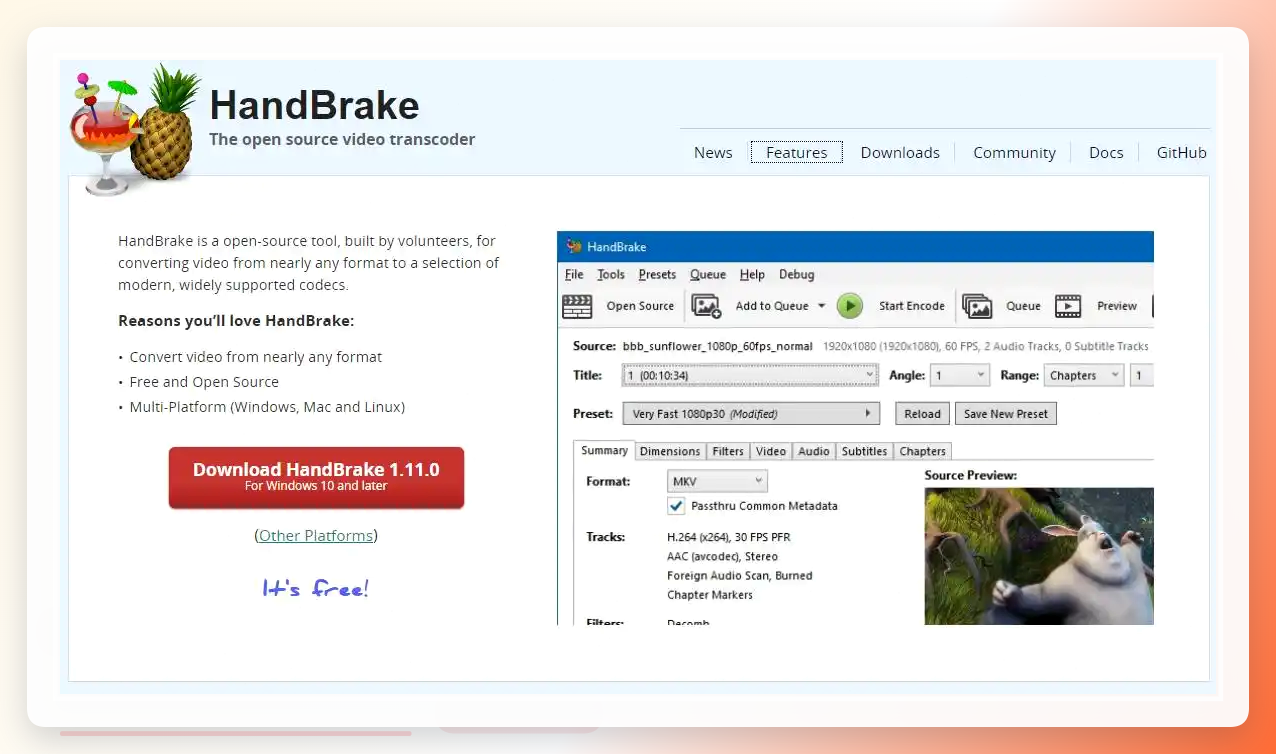The image size is (1276, 754).
Task: Go to the GitHub page
Action: pos(1182,153)
